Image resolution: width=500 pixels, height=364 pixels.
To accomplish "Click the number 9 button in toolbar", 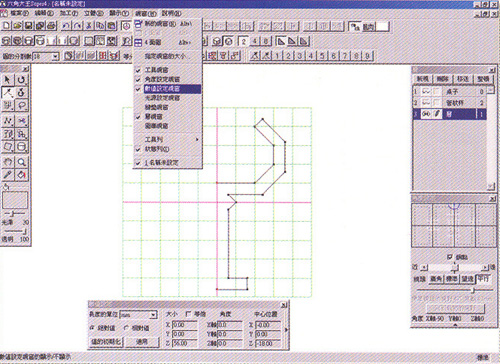I will pyautogui.click(x=367, y=55).
